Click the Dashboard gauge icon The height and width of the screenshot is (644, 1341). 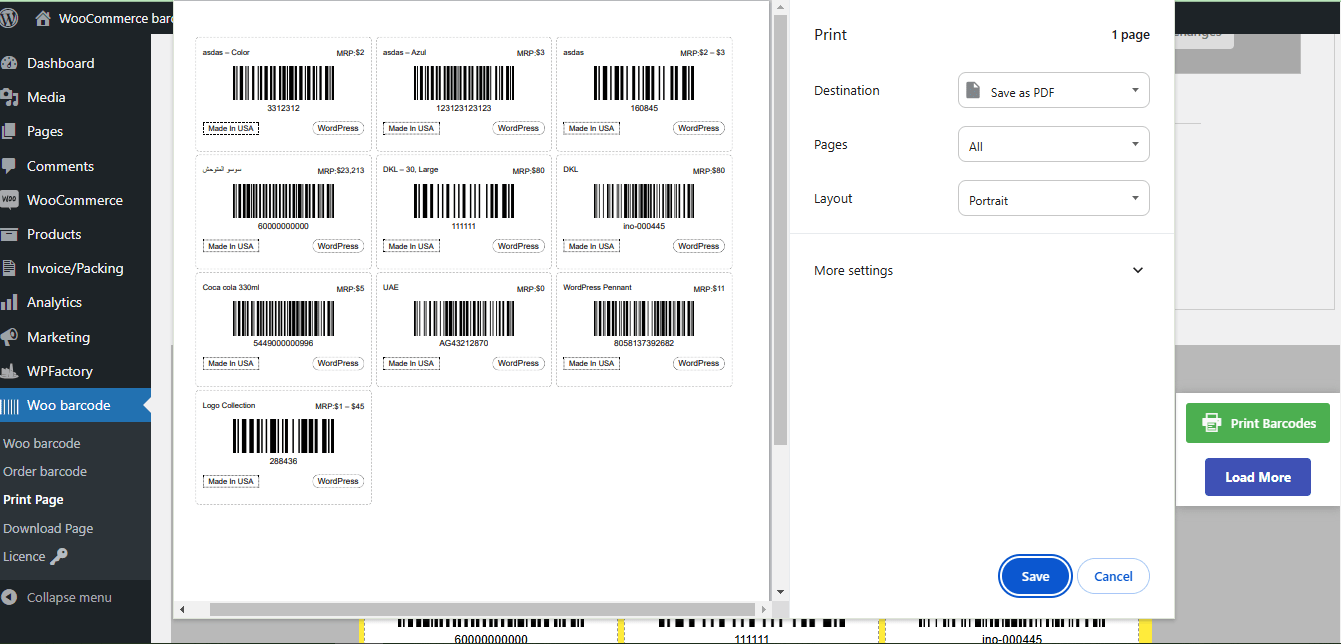10,63
